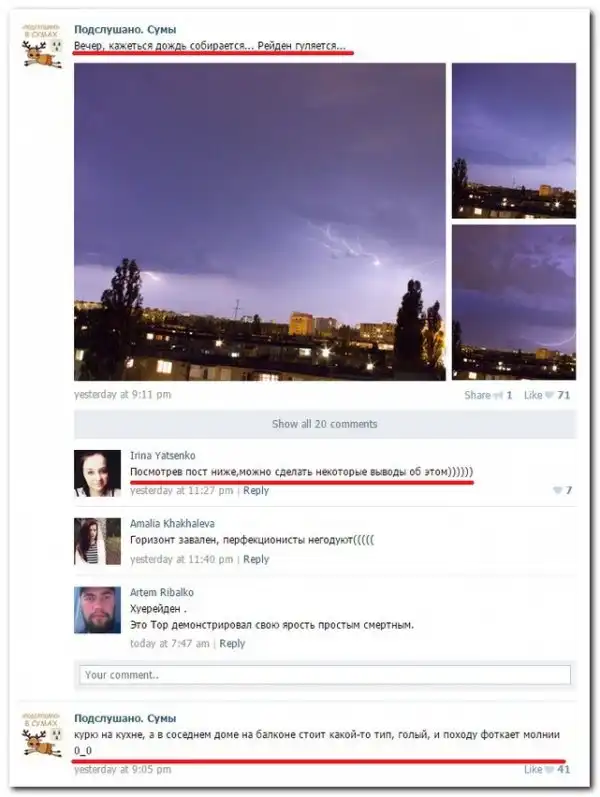This screenshot has width=600, height=797.
Task: Click the Like heart on the lightning photo post
Action: (549, 395)
